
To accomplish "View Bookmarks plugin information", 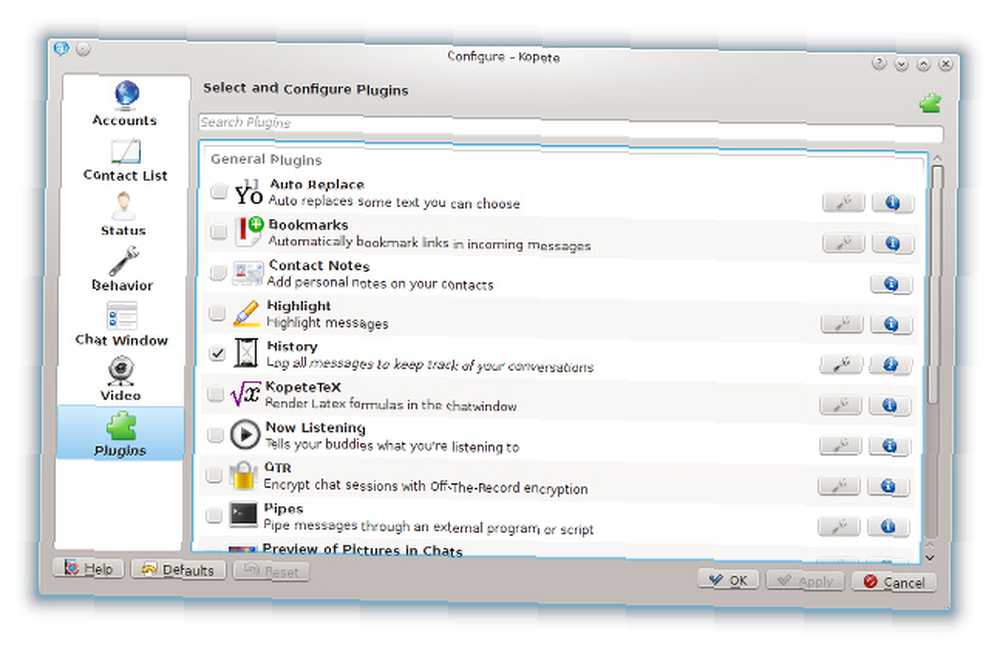I will click(892, 244).
